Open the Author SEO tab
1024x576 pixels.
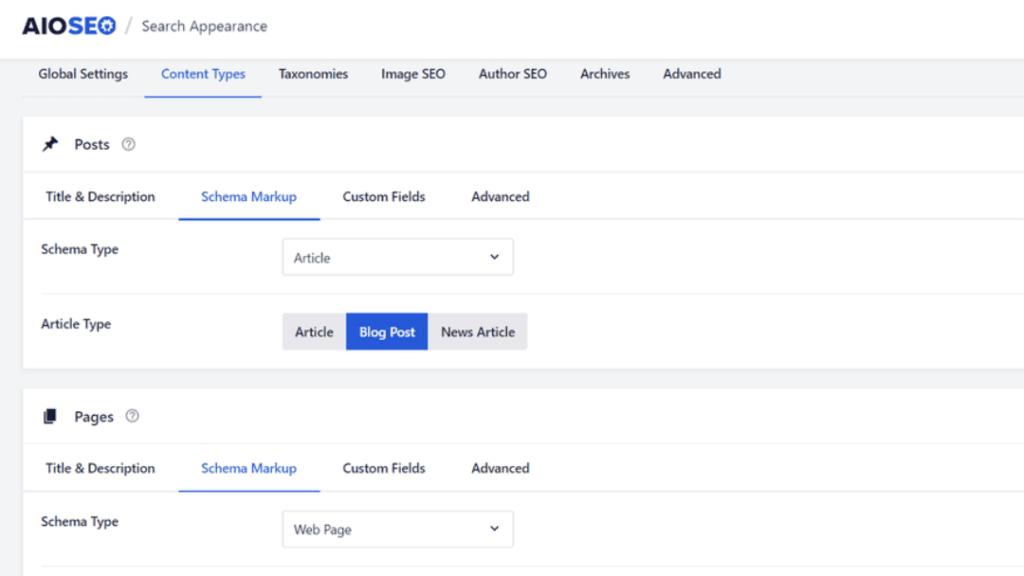pyautogui.click(x=513, y=74)
